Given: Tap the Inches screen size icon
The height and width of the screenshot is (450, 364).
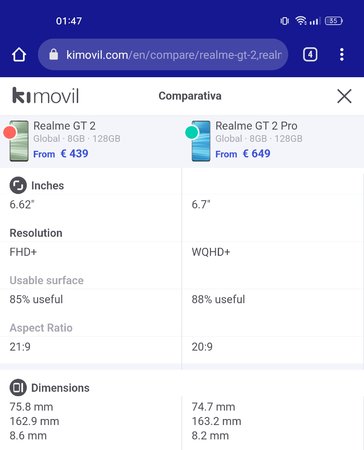Looking at the screenshot, I should [x=18, y=185].
